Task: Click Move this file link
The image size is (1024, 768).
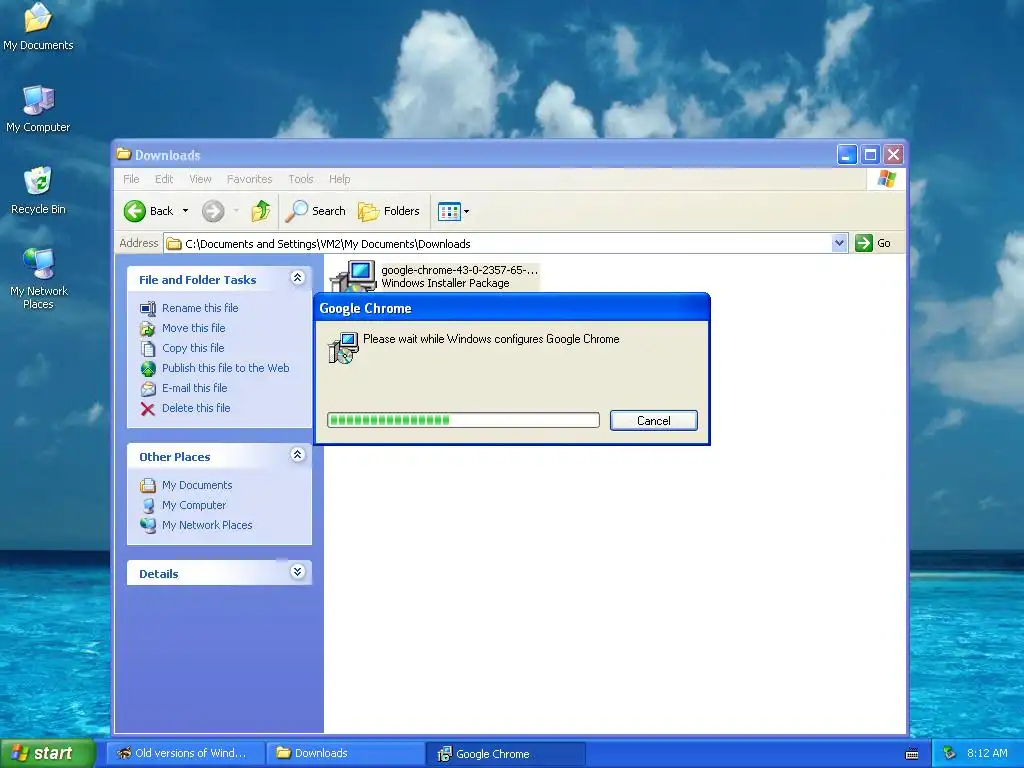Action: pyautogui.click(x=193, y=328)
